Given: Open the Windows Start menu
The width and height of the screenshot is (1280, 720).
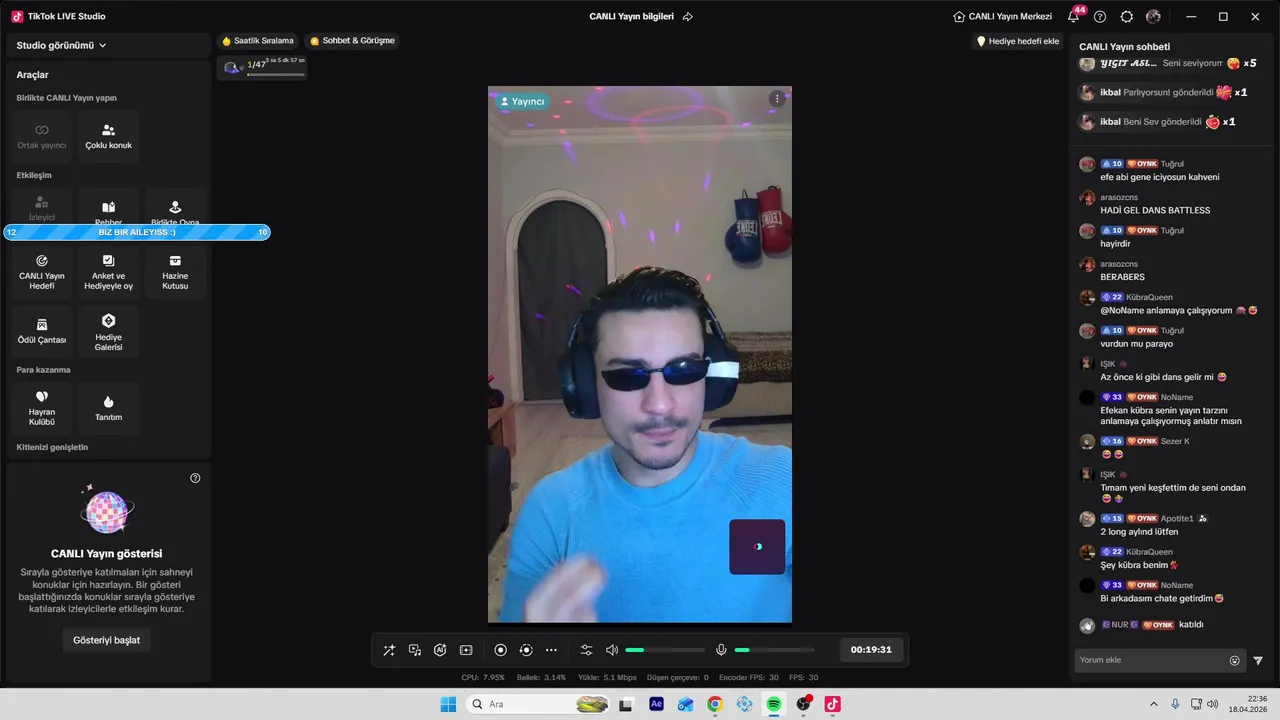Looking at the screenshot, I should (x=448, y=704).
